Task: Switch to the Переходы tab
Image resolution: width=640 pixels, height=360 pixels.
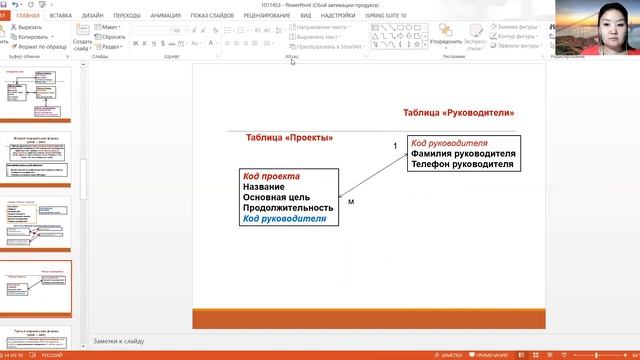Action: point(127,16)
